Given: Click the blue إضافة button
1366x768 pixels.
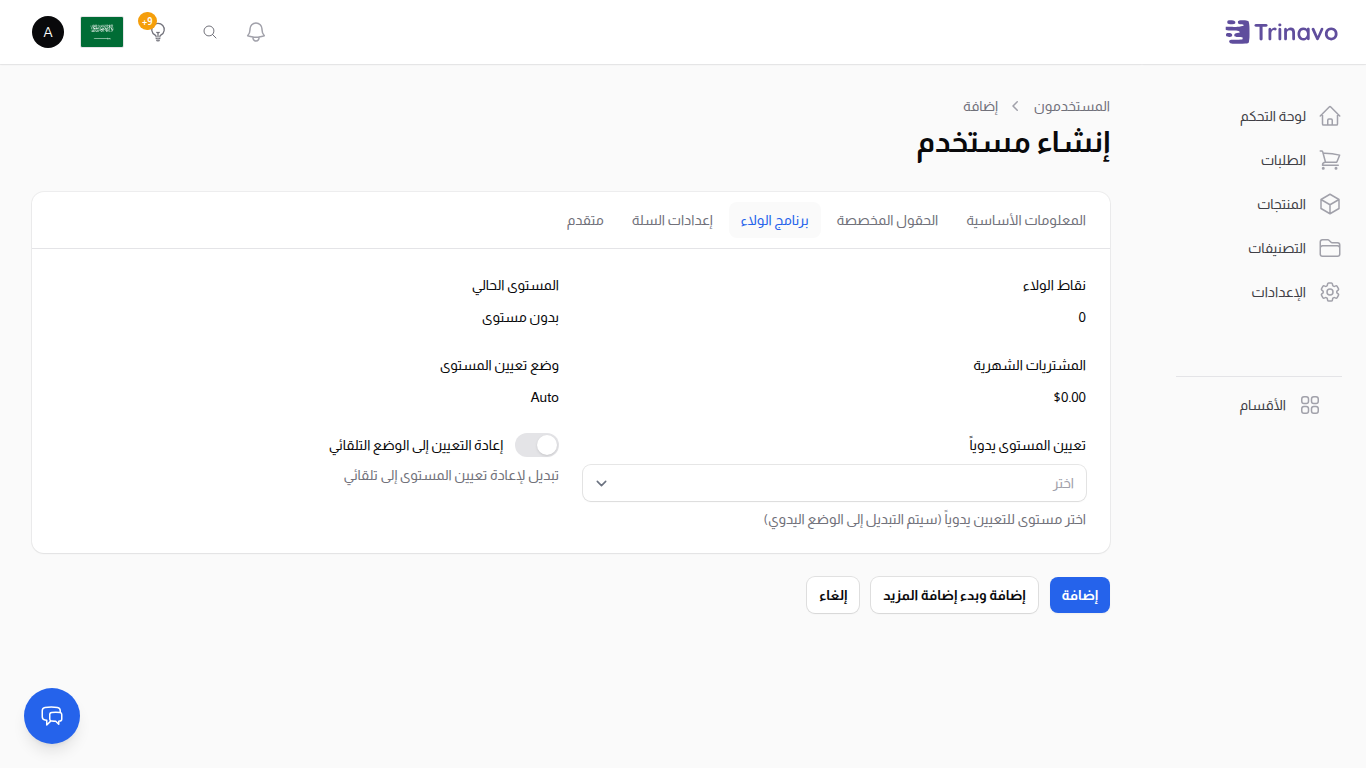Looking at the screenshot, I should 1079,594.
